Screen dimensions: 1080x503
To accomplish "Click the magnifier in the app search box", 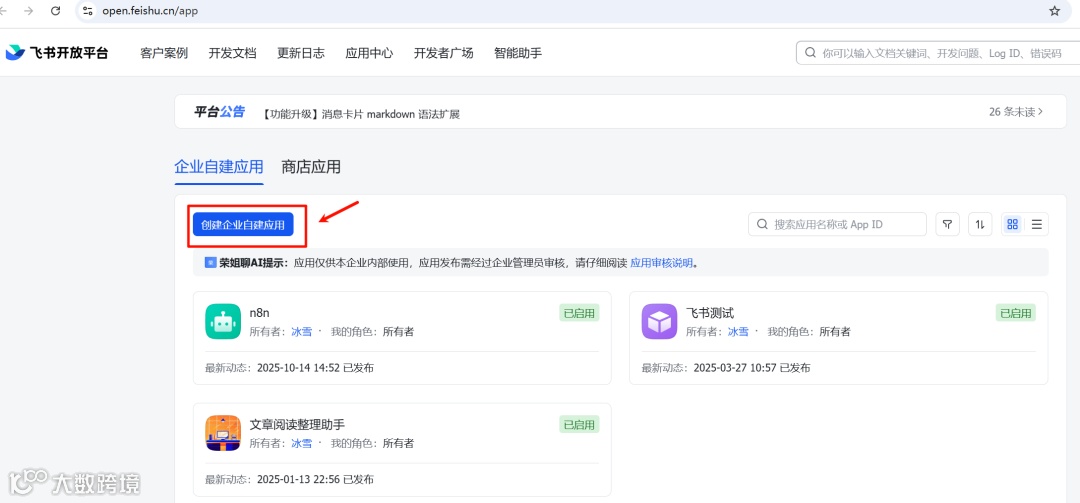I will [x=762, y=224].
